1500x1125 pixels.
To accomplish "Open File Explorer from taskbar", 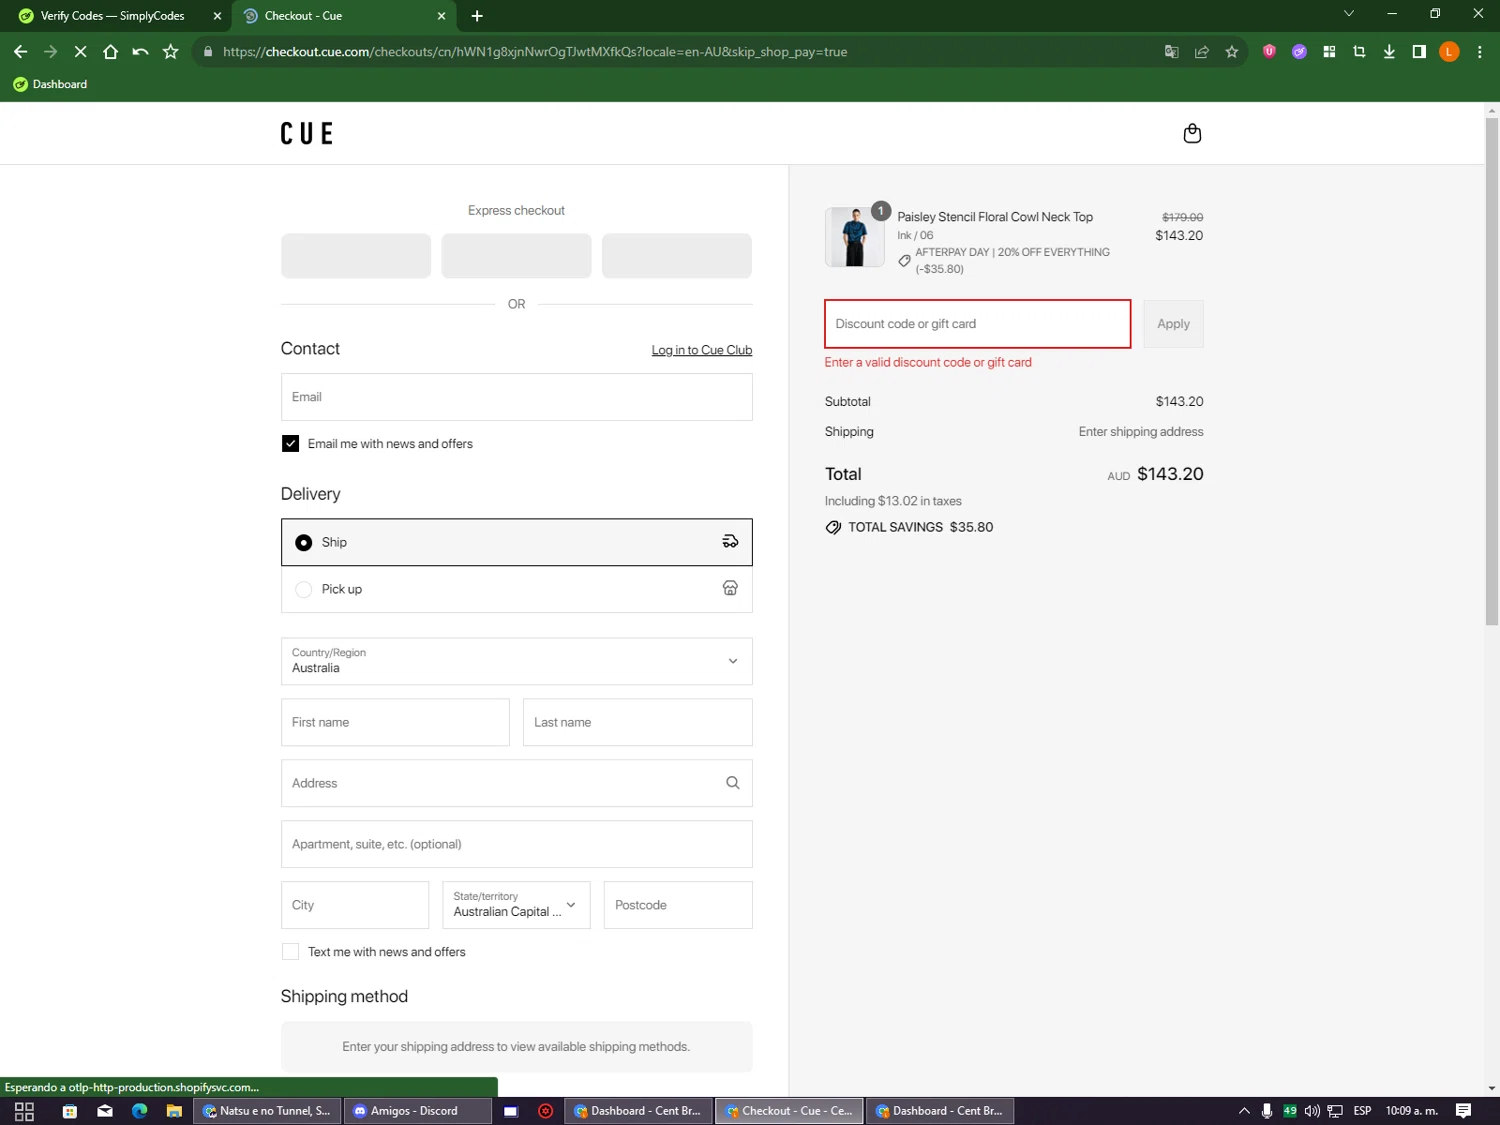I will click(x=174, y=1111).
